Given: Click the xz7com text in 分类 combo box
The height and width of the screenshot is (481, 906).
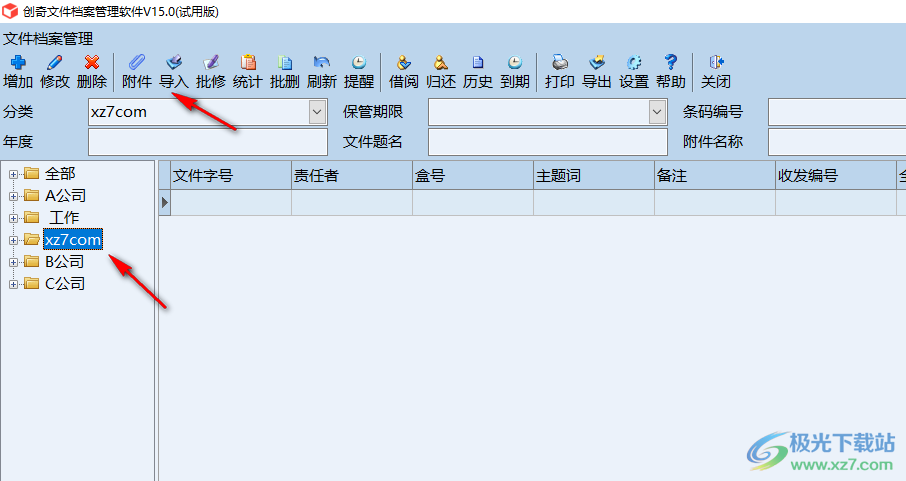Looking at the screenshot, I should coord(118,112).
